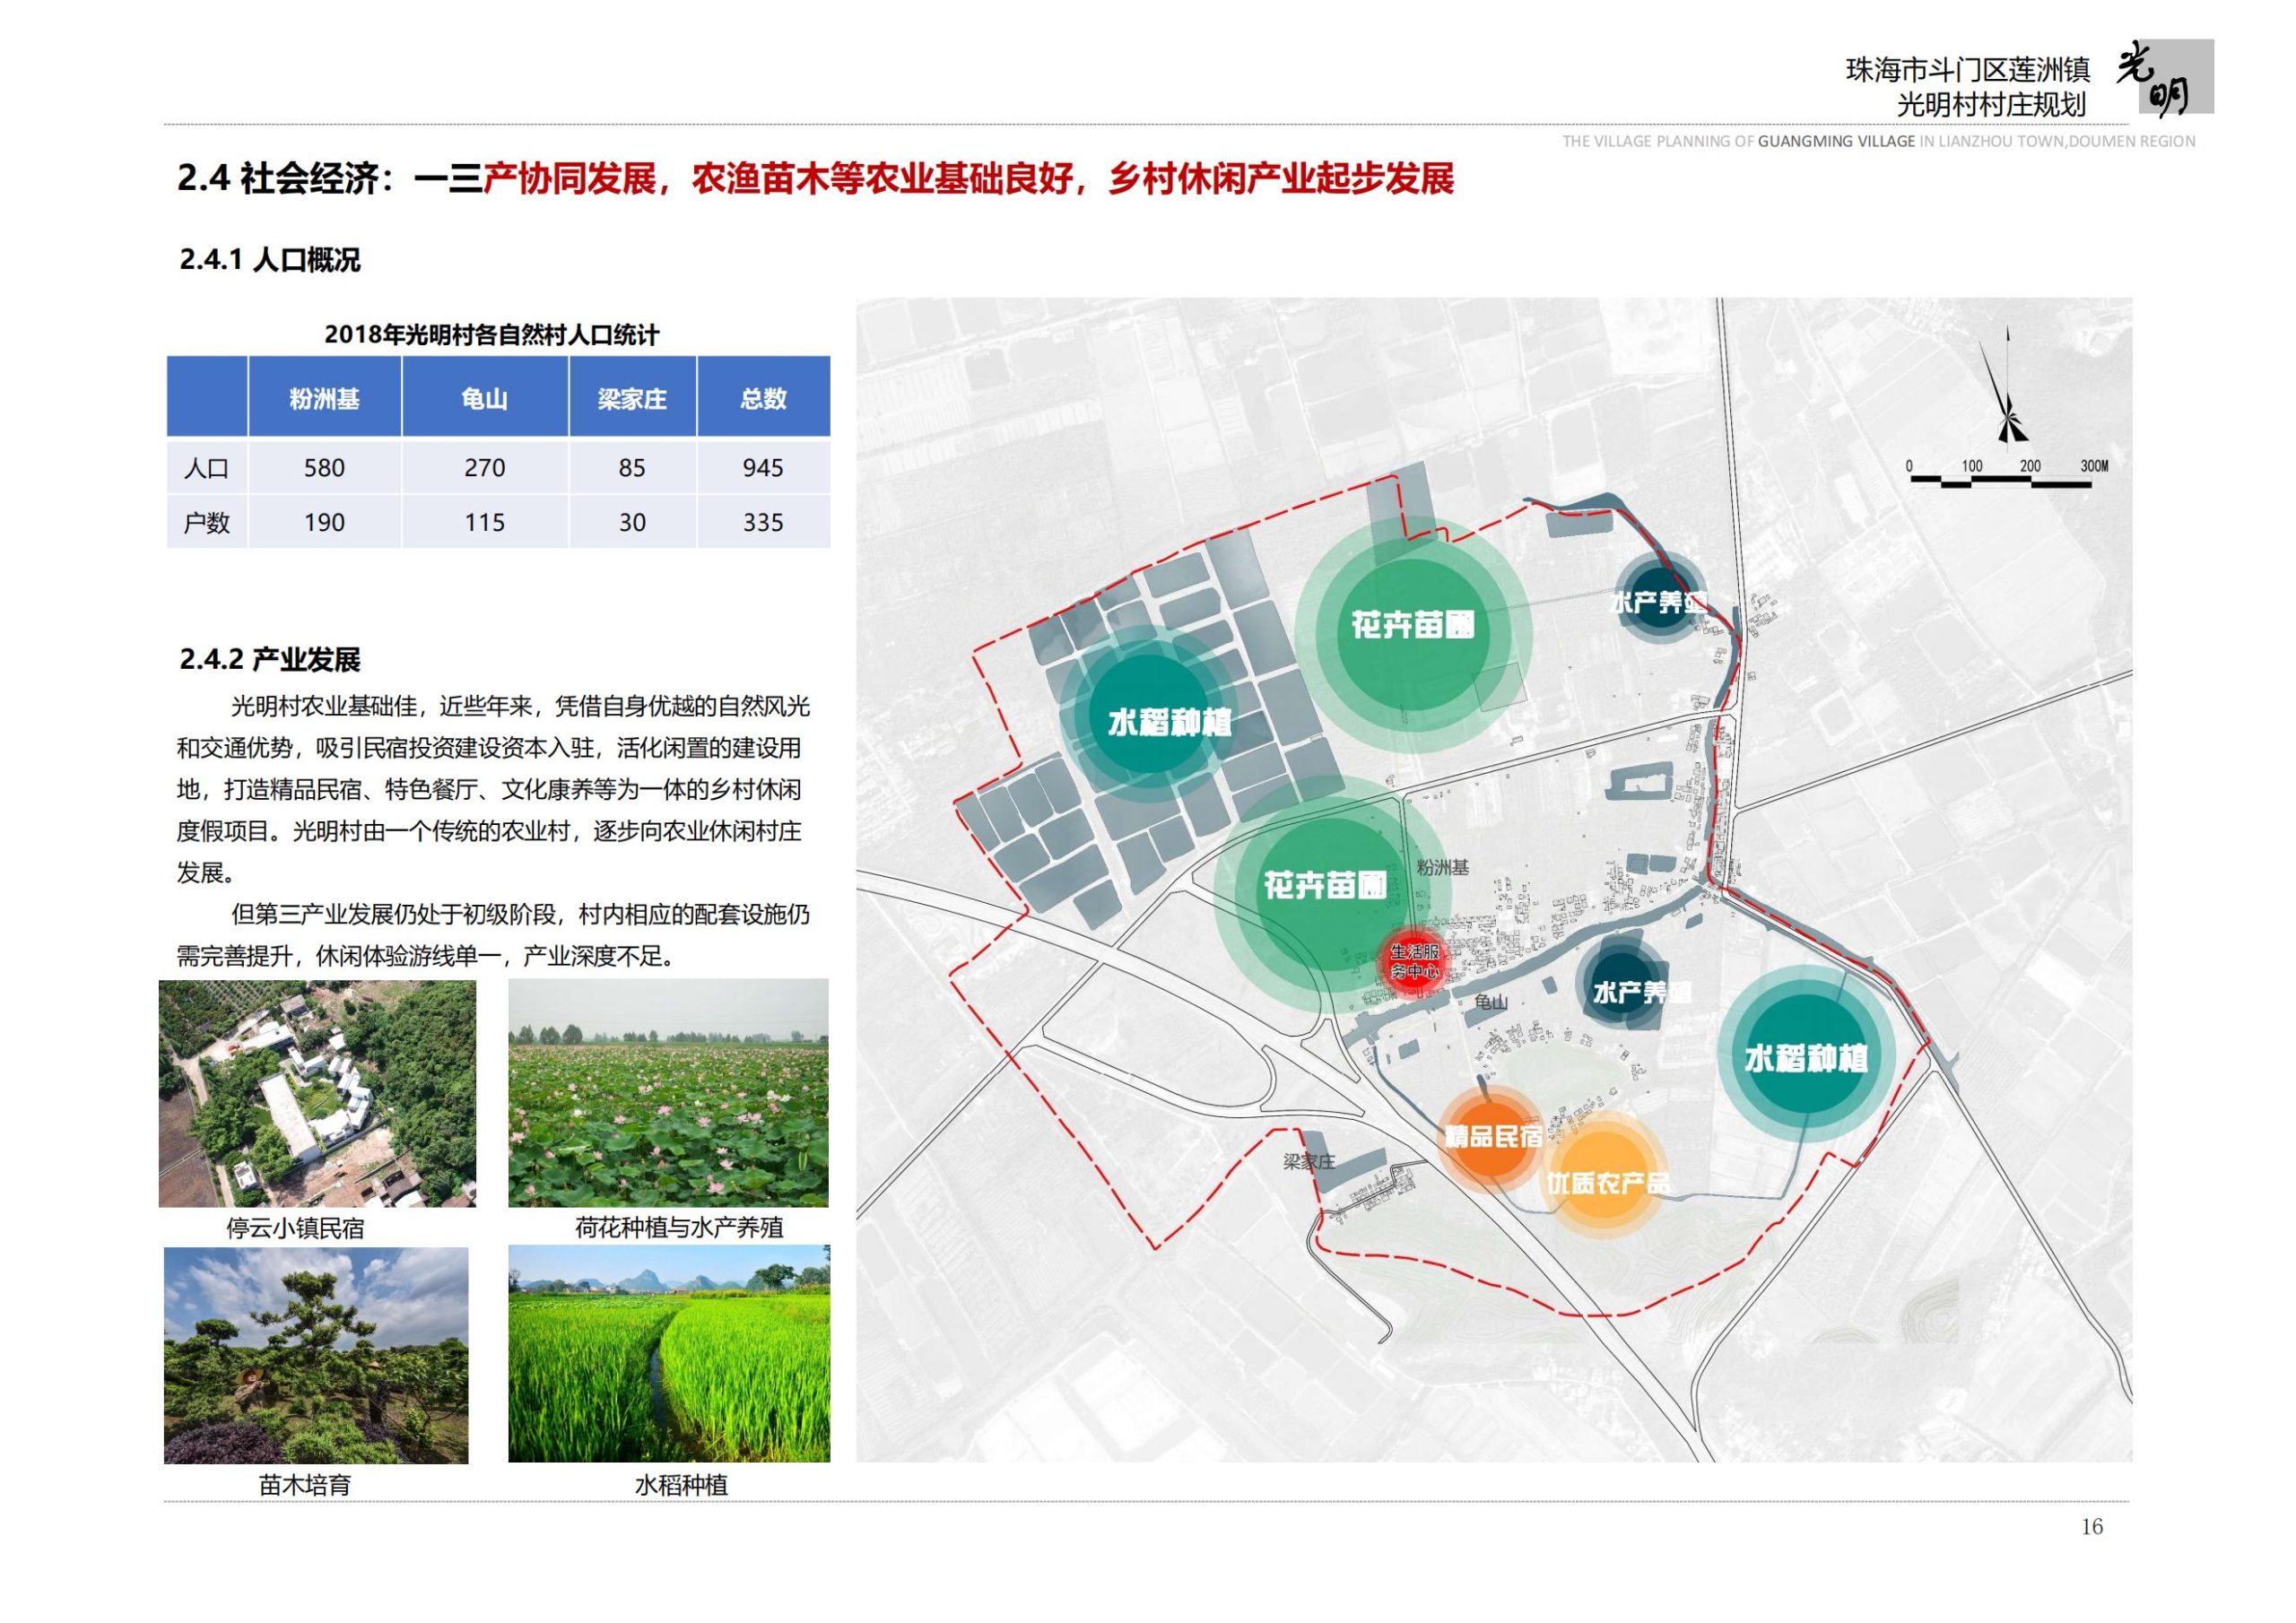
Task: Click the 梁家庄 column header in the table
Action: point(632,399)
